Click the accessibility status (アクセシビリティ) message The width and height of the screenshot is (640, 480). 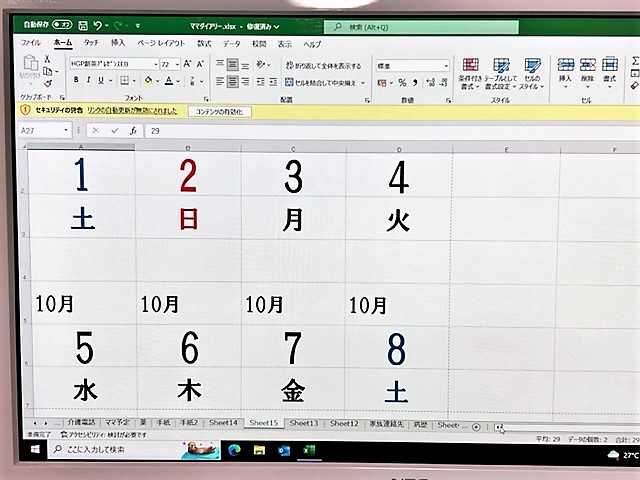click(104, 435)
